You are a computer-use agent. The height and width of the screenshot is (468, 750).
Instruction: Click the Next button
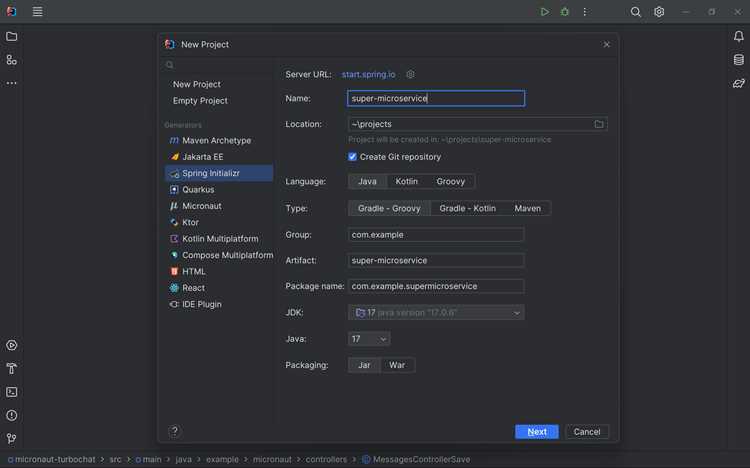tap(537, 432)
